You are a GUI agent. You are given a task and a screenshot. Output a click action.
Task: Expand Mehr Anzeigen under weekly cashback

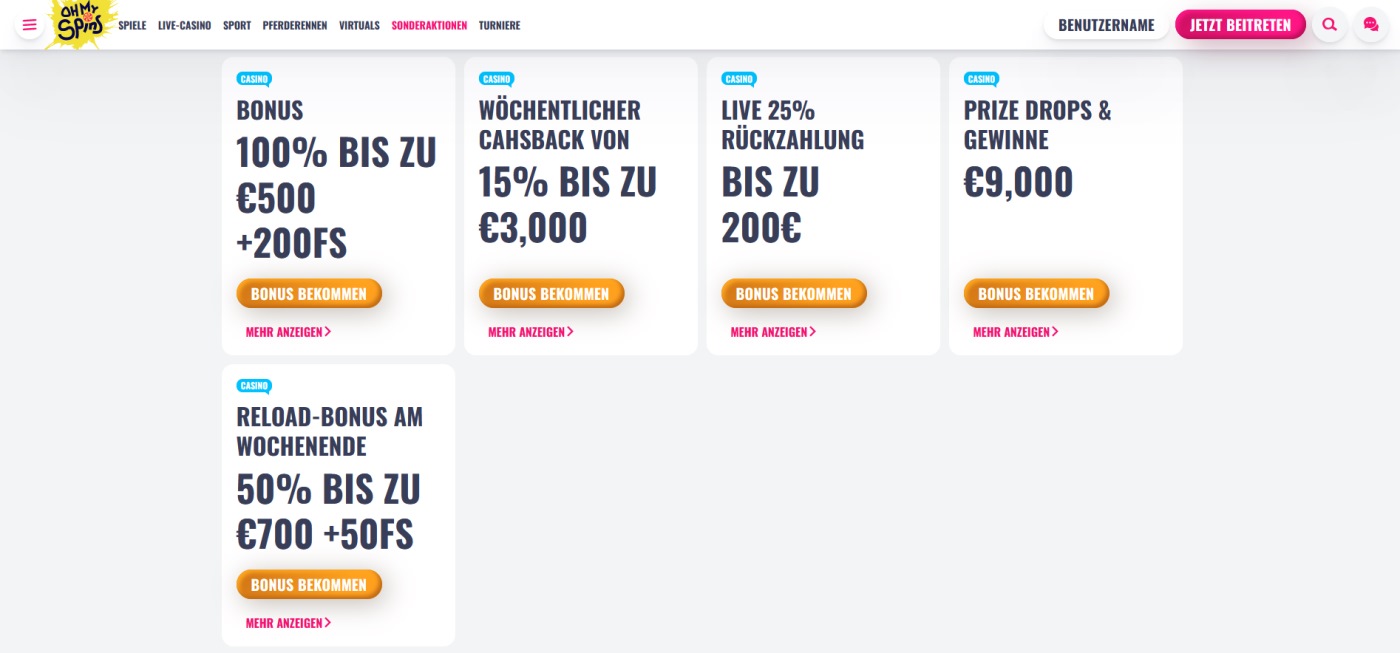pyautogui.click(x=530, y=332)
